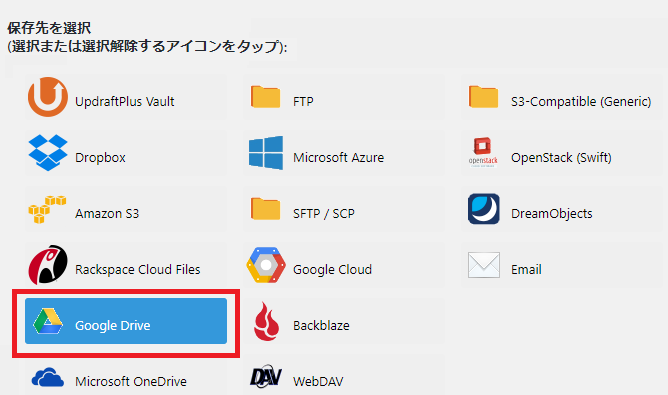Click the Email envelope icon
Screen dimensions: 668x395
pyautogui.click(x=484, y=265)
